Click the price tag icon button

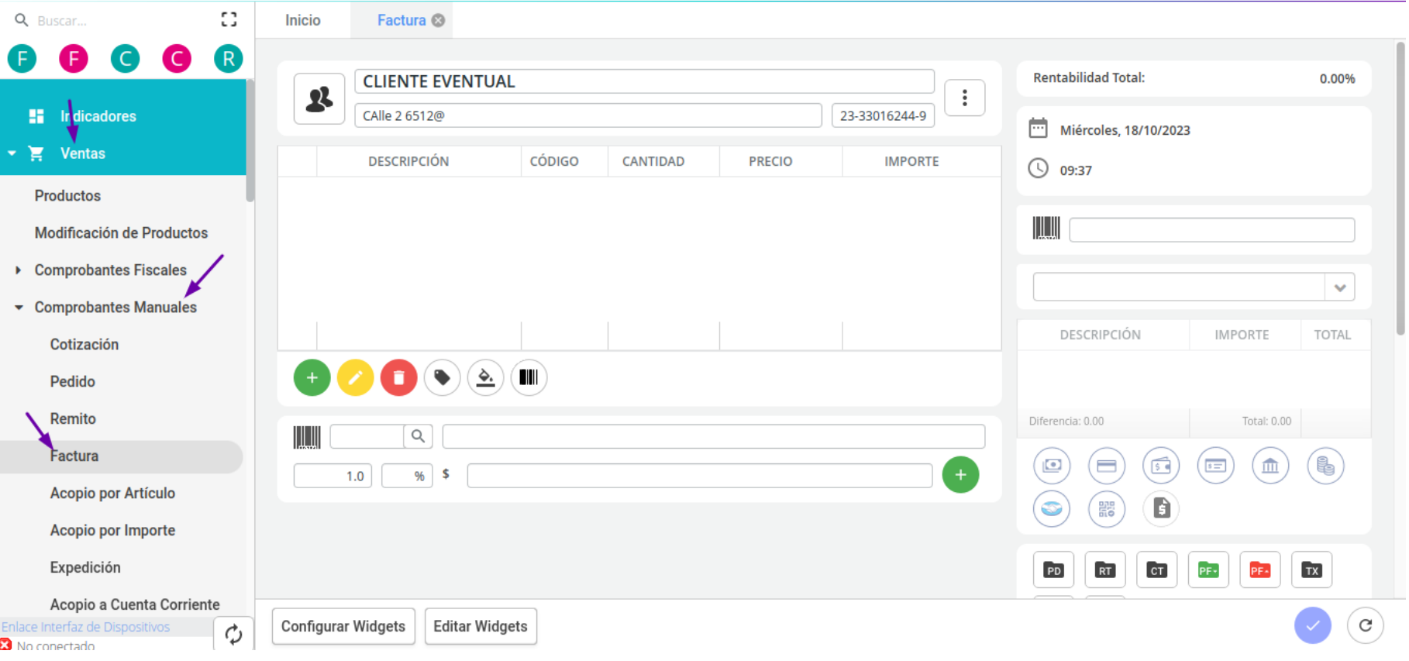[x=442, y=378]
